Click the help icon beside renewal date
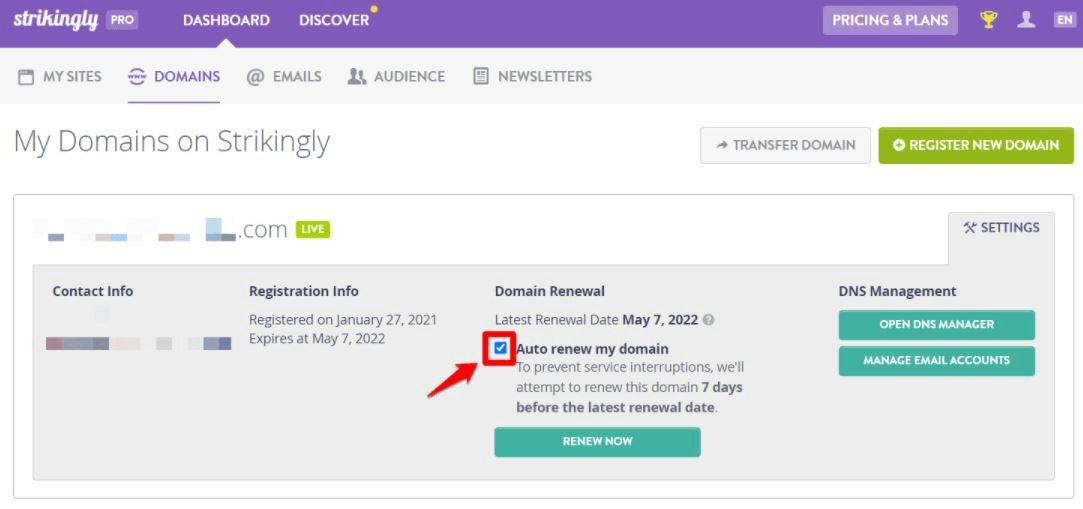The height and width of the screenshot is (509, 1083). [708, 321]
